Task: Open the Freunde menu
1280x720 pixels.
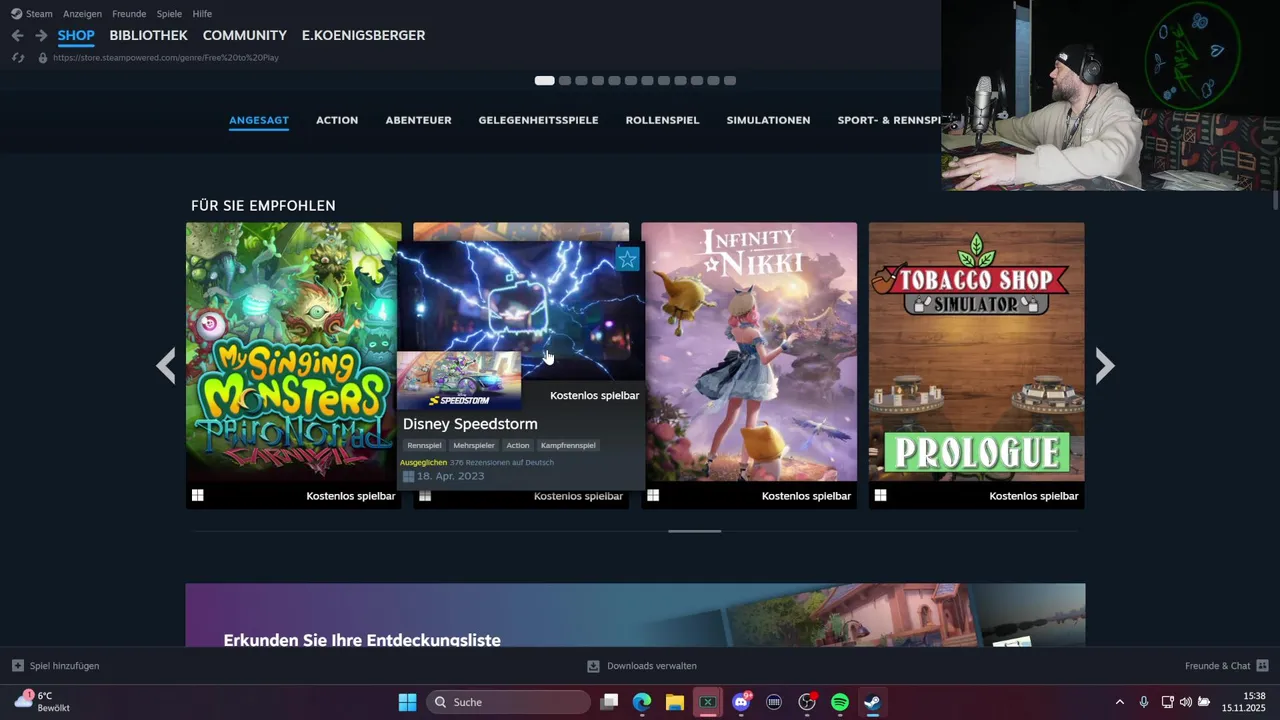Action: coord(129,14)
